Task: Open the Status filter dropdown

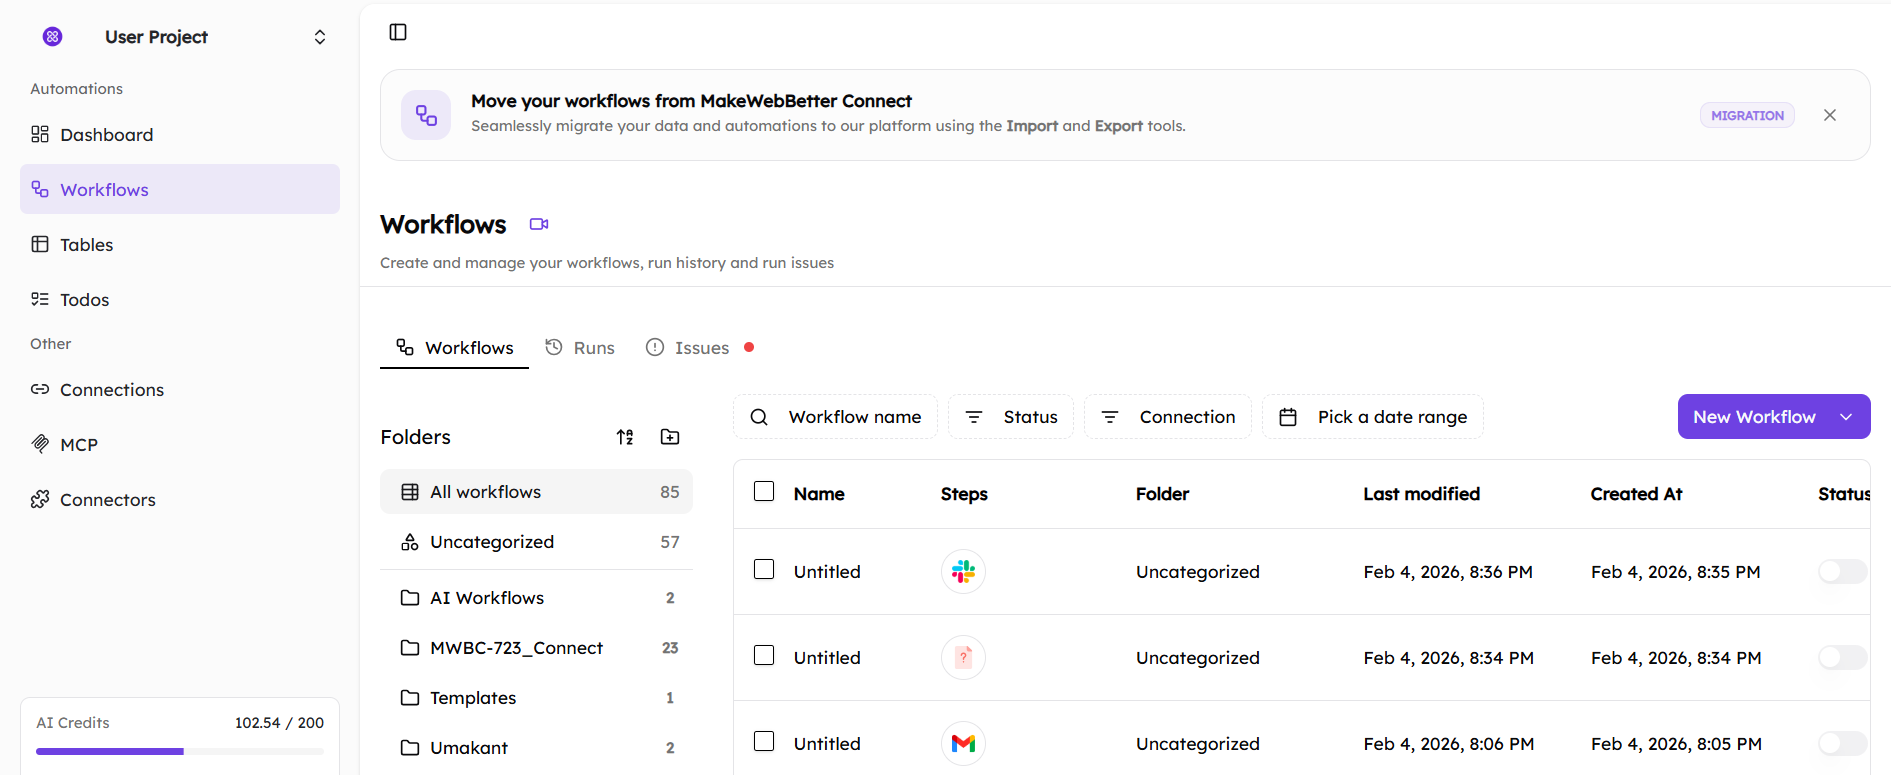Action: pos(1011,417)
